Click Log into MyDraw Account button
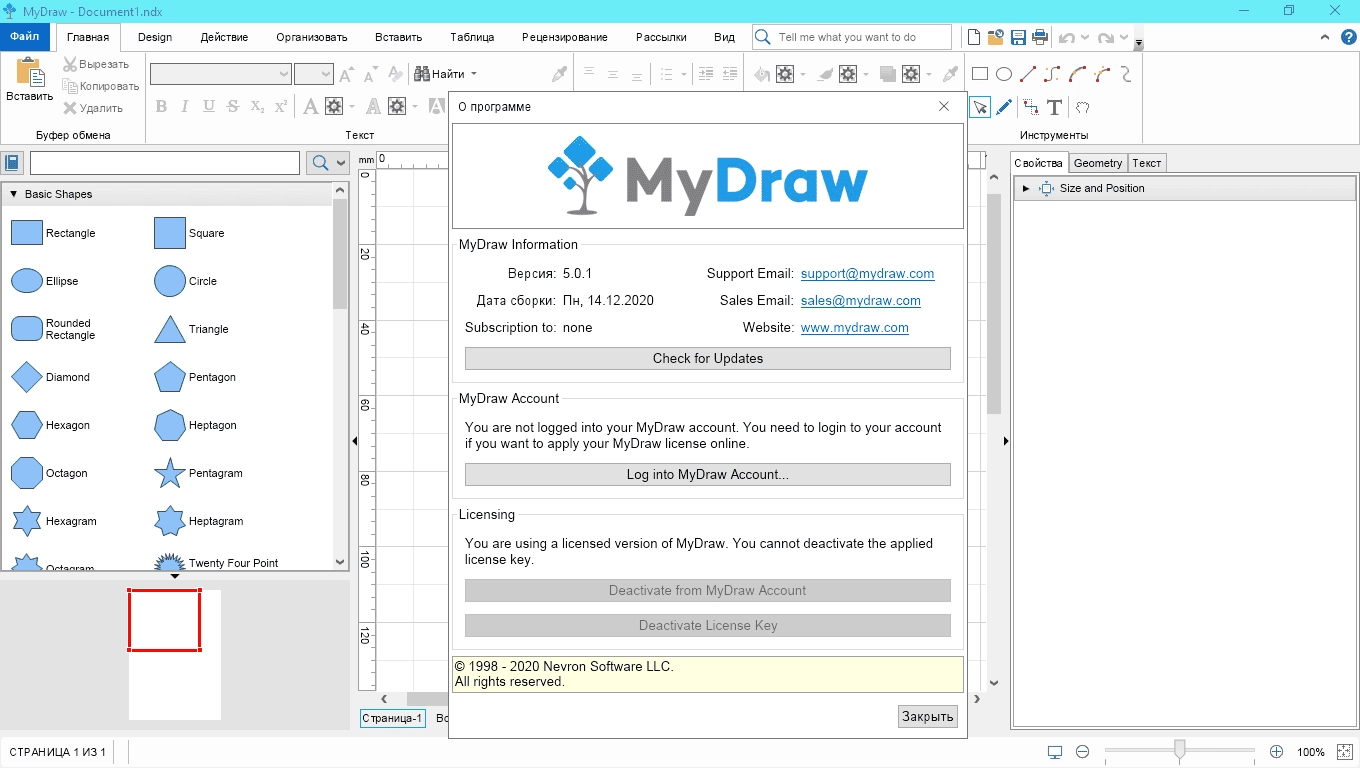 (x=708, y=474)
